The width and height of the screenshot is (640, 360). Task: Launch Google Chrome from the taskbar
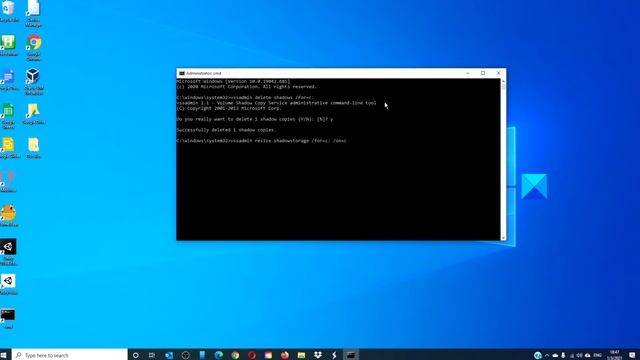[x=236, y=355]
